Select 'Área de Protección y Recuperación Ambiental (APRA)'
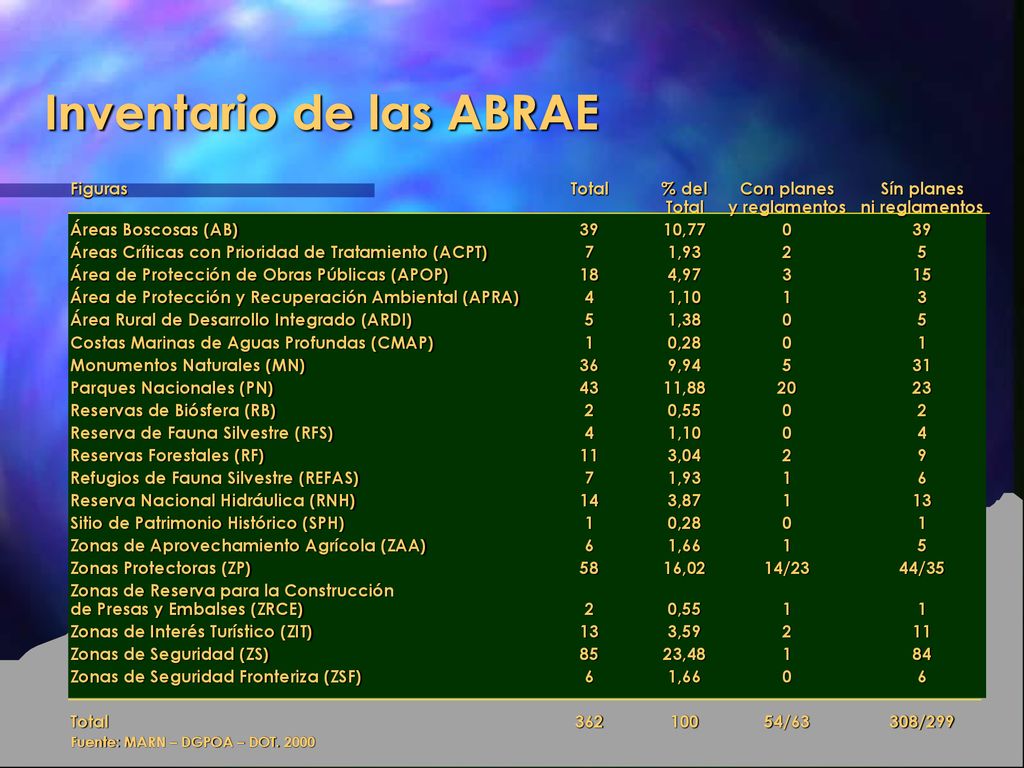 click(x=295, y=297)
